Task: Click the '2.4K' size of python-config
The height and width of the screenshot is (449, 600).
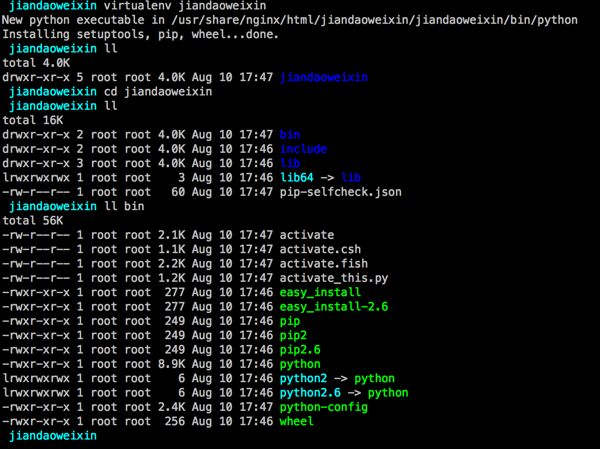Action: tap(171, 407)
